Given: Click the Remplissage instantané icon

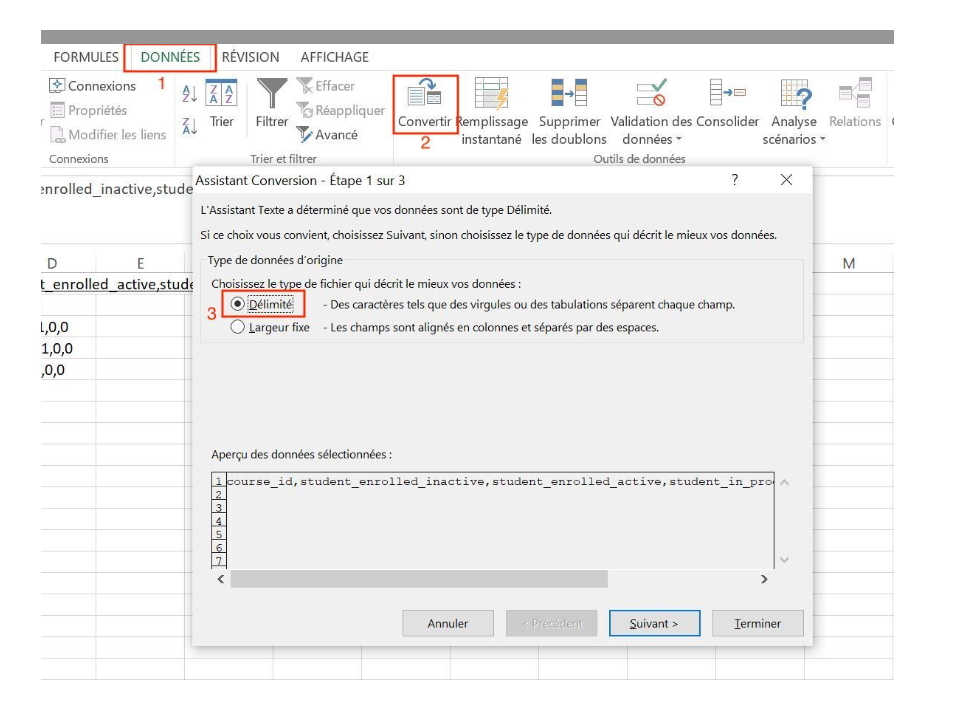Looking at the screenshot, I should point(492,93).
